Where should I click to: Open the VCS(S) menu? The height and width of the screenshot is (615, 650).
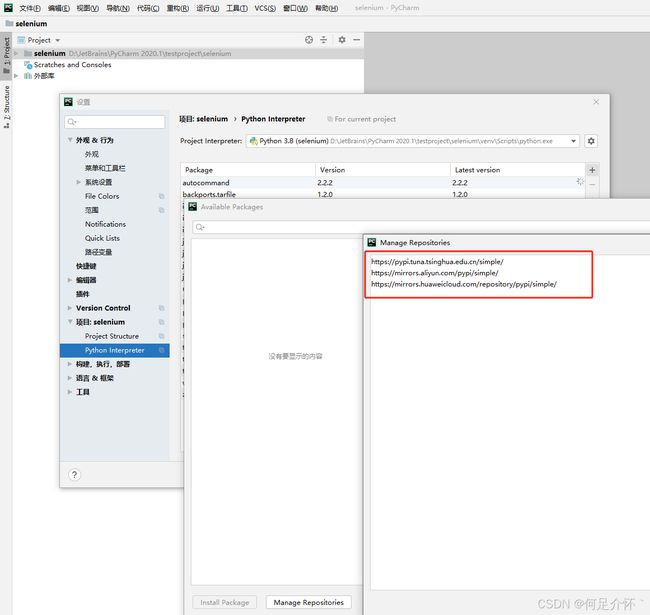pyautogui.click(x=265, y=8)
